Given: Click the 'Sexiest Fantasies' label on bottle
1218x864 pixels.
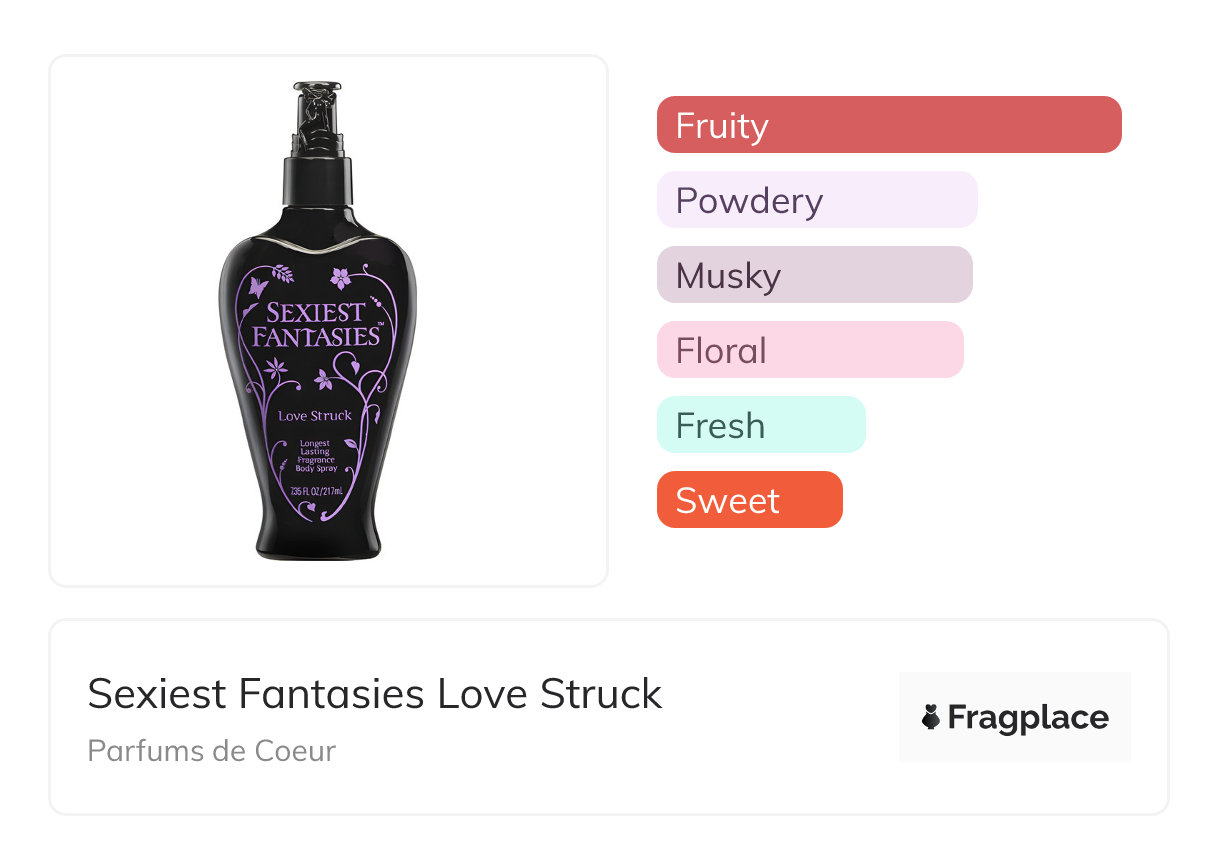Looking at the screenshot, I should [x=316, y=324].
